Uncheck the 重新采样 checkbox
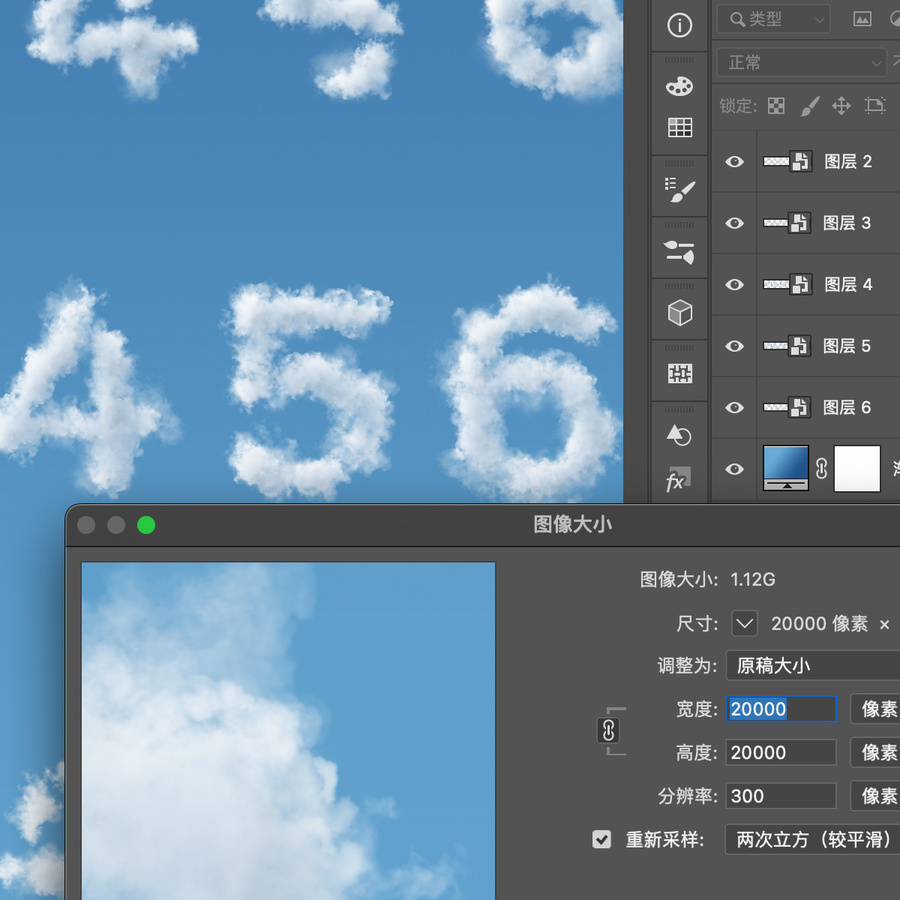The width and height of the screenshot is (900, 900). point(602,839)
